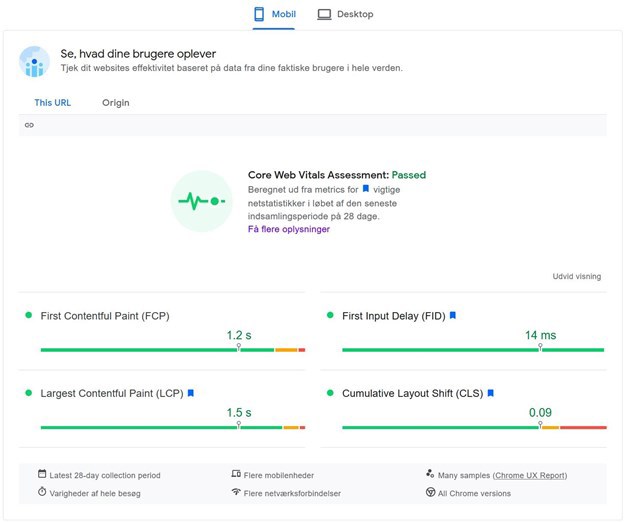This screenshot has height=522, width=626.
Task: Click the Chrome icon beside All Chrome versions
Action: click(x=429, y=492)
